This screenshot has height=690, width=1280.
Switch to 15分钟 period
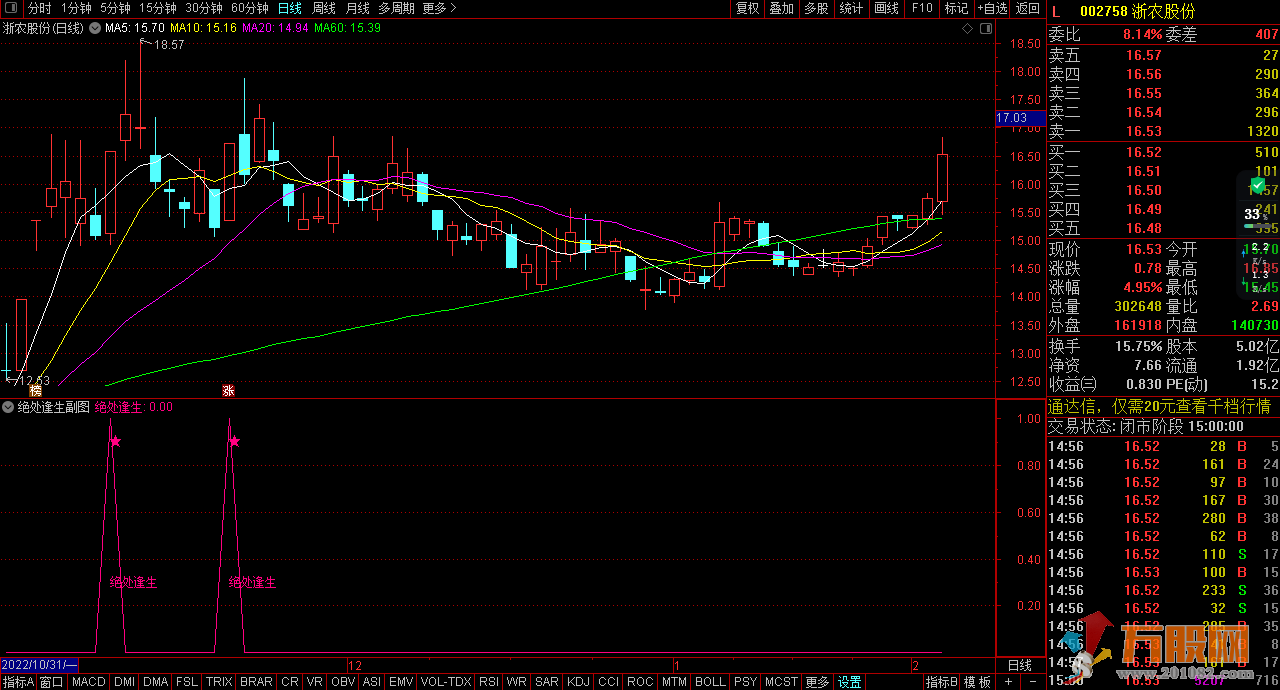(158, 8)
